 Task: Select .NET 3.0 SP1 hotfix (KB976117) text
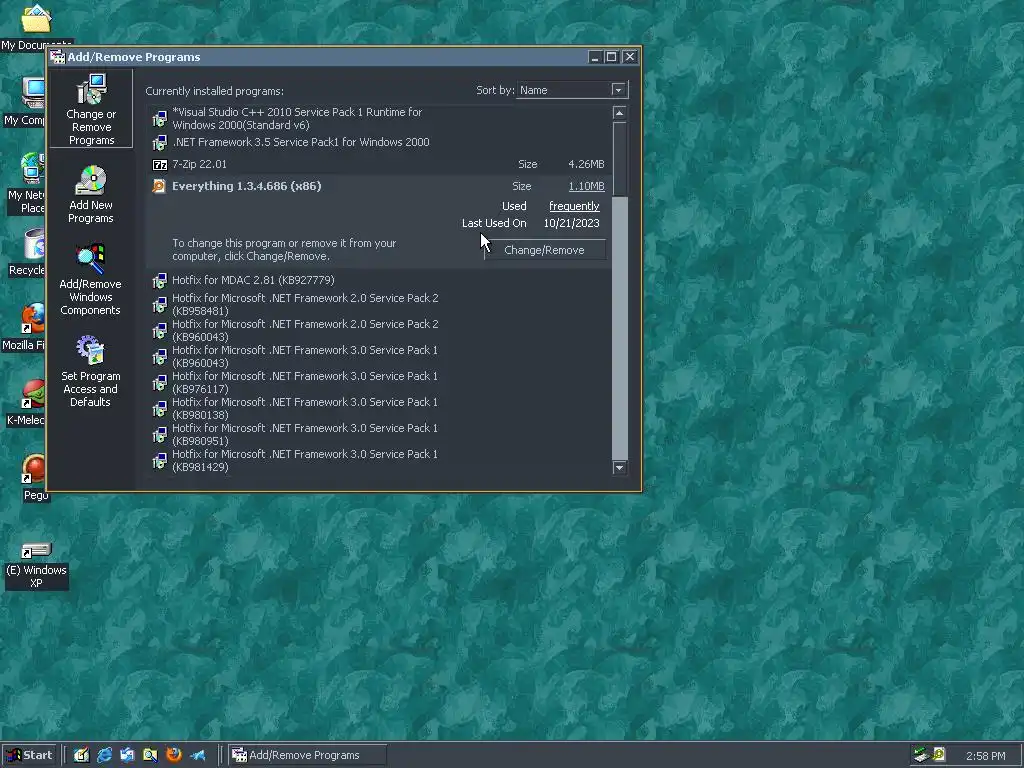305,383
